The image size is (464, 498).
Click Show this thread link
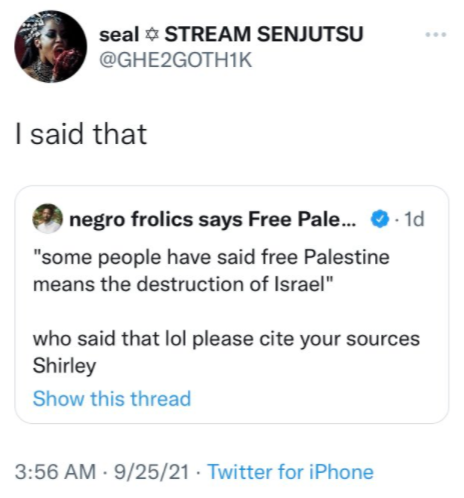point(112,398)
